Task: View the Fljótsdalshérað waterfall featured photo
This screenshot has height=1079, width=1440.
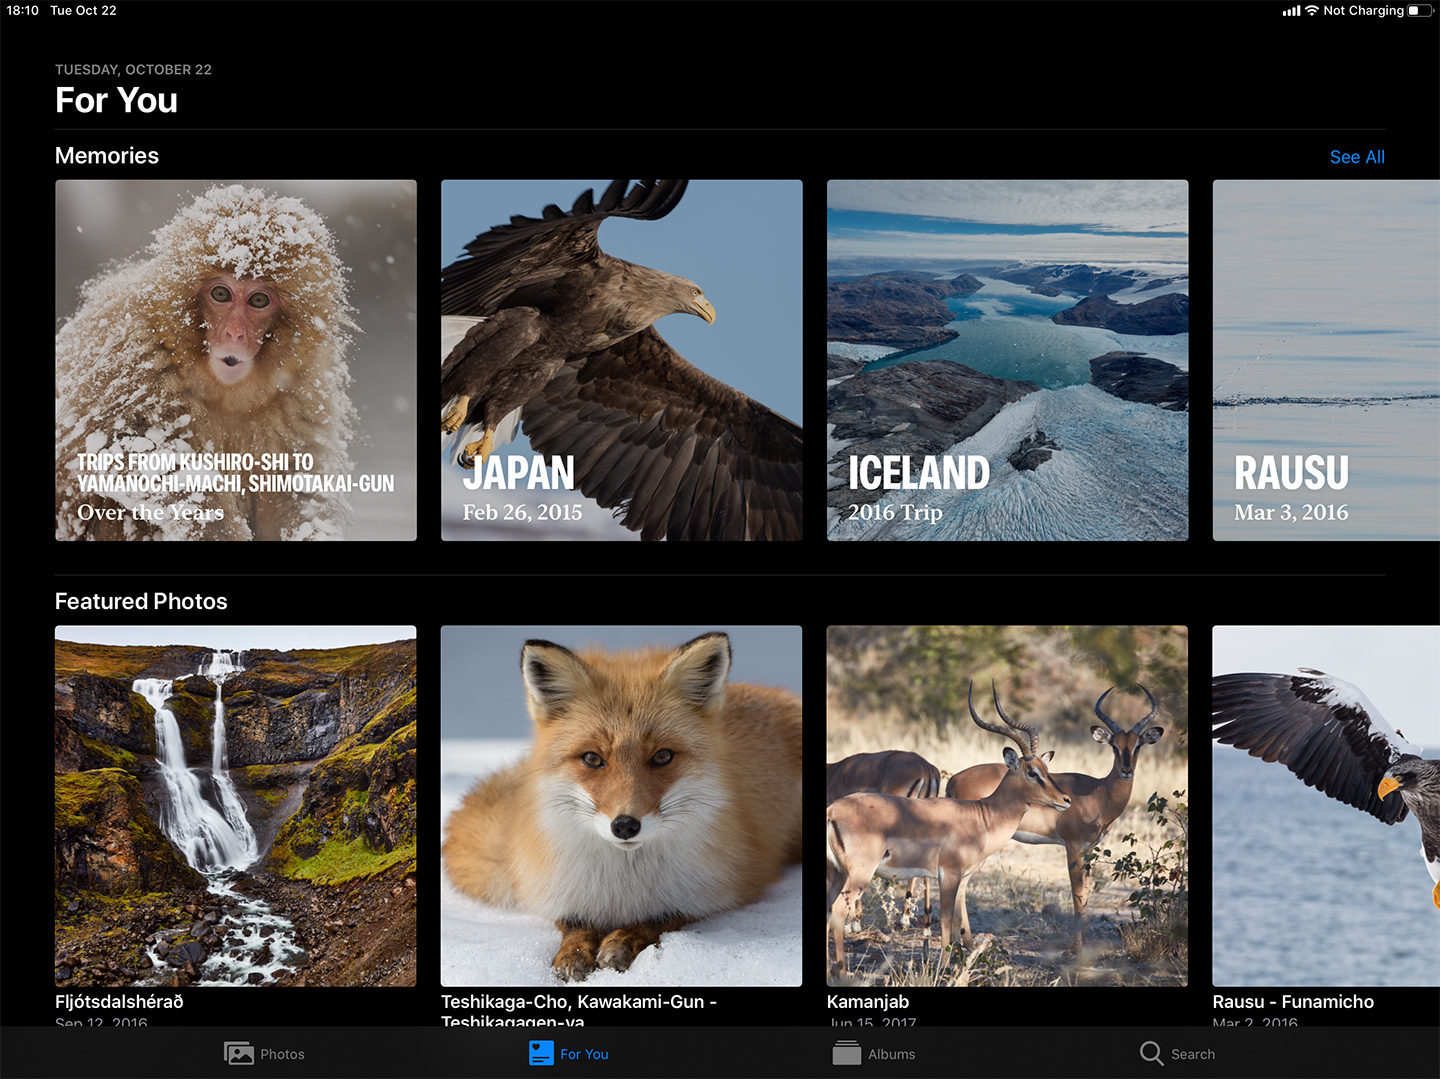Action: pyautogui.click(x=236, y=805)
